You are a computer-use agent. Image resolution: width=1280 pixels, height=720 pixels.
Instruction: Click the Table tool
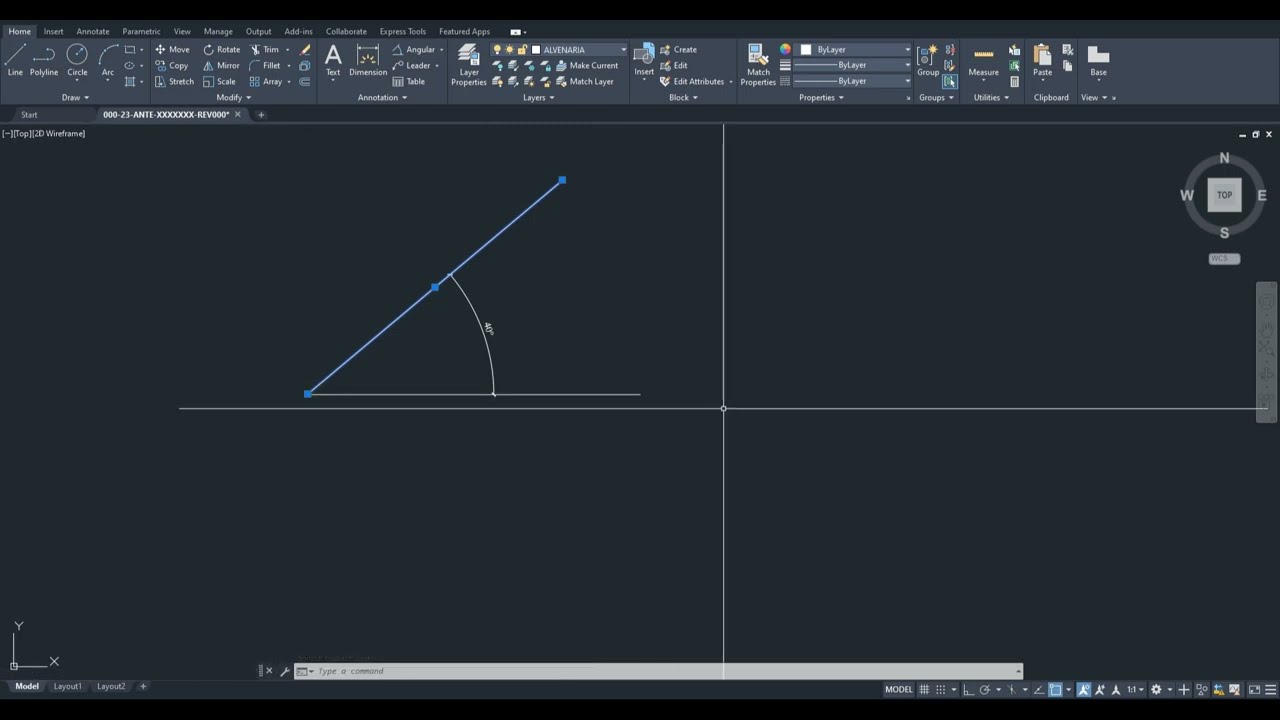click(x=409, y=81)
